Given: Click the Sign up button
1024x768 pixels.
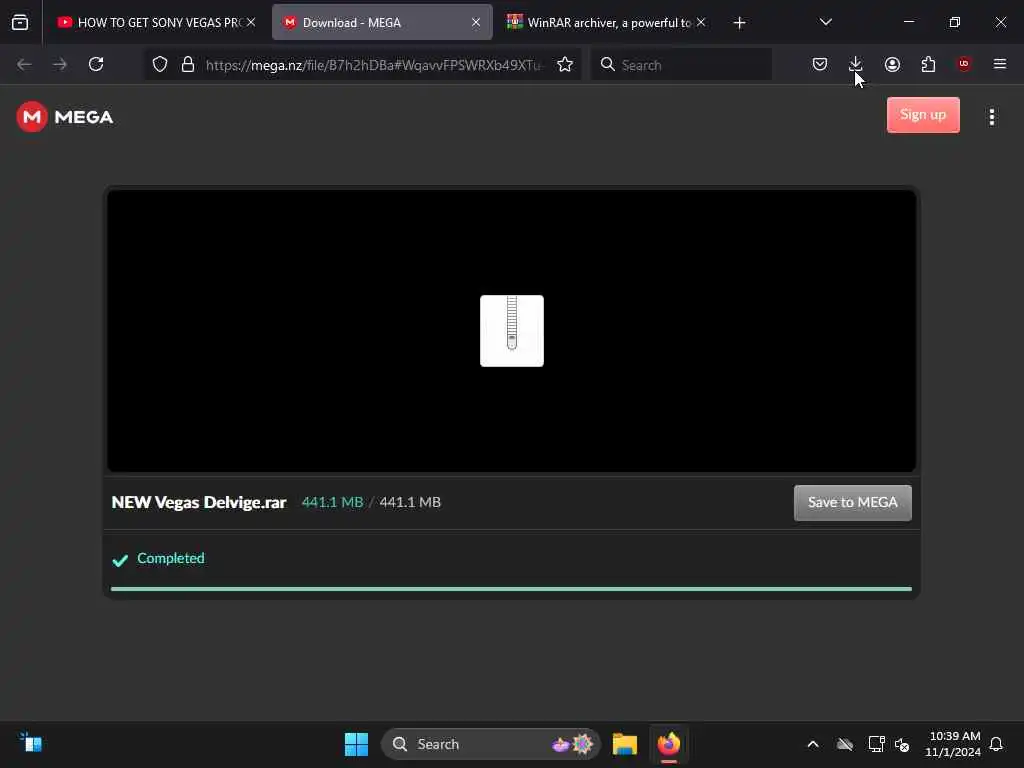Looking at the screenshot, I should coord(923,115).
